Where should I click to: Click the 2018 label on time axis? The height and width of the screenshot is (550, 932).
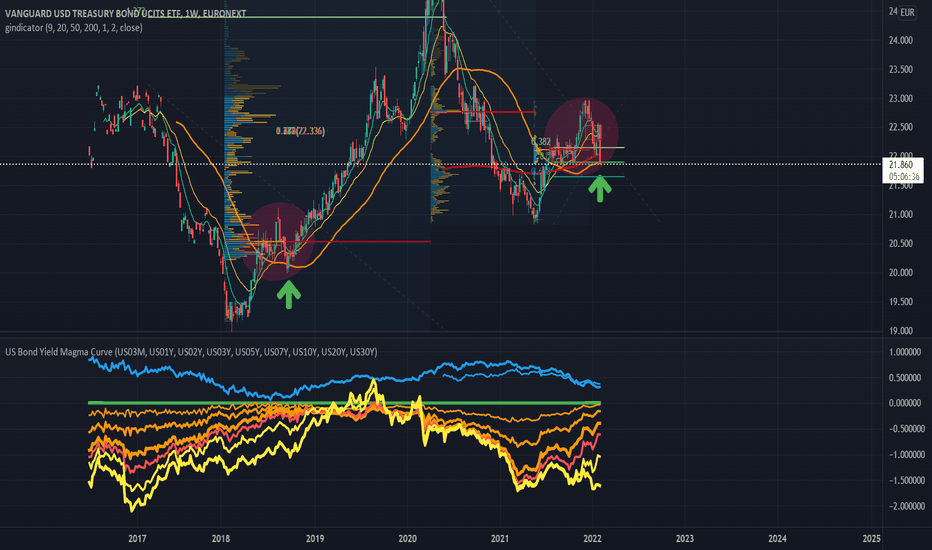[221, 539]
